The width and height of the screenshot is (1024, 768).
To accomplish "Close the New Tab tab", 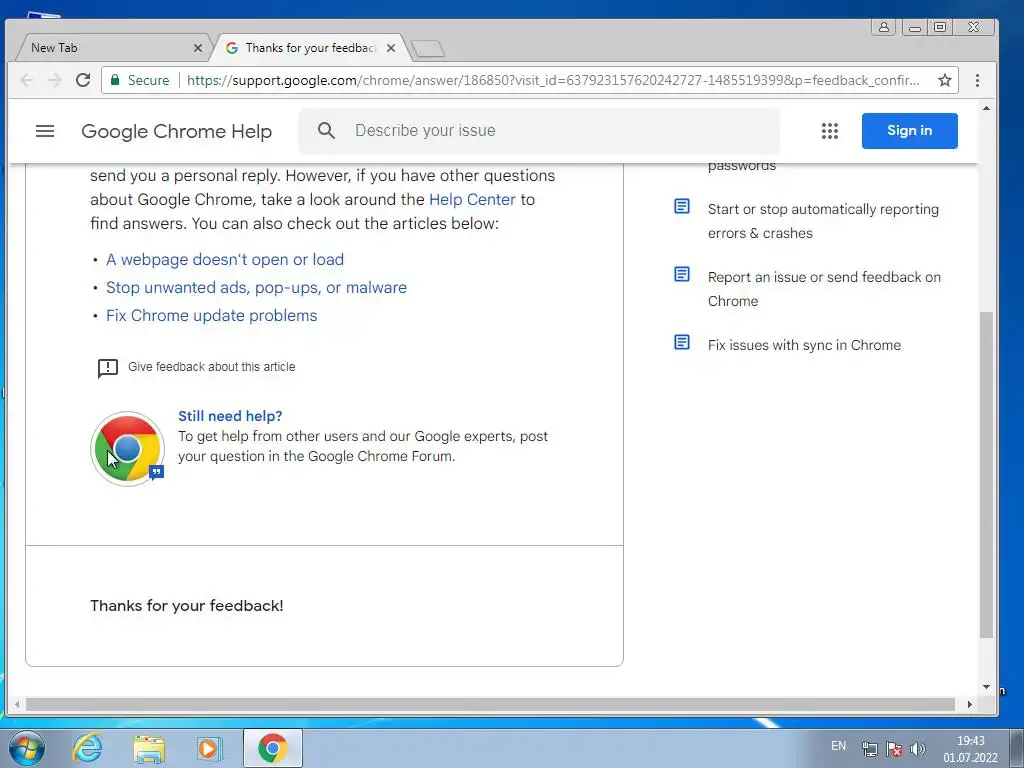I will (198, 48).
